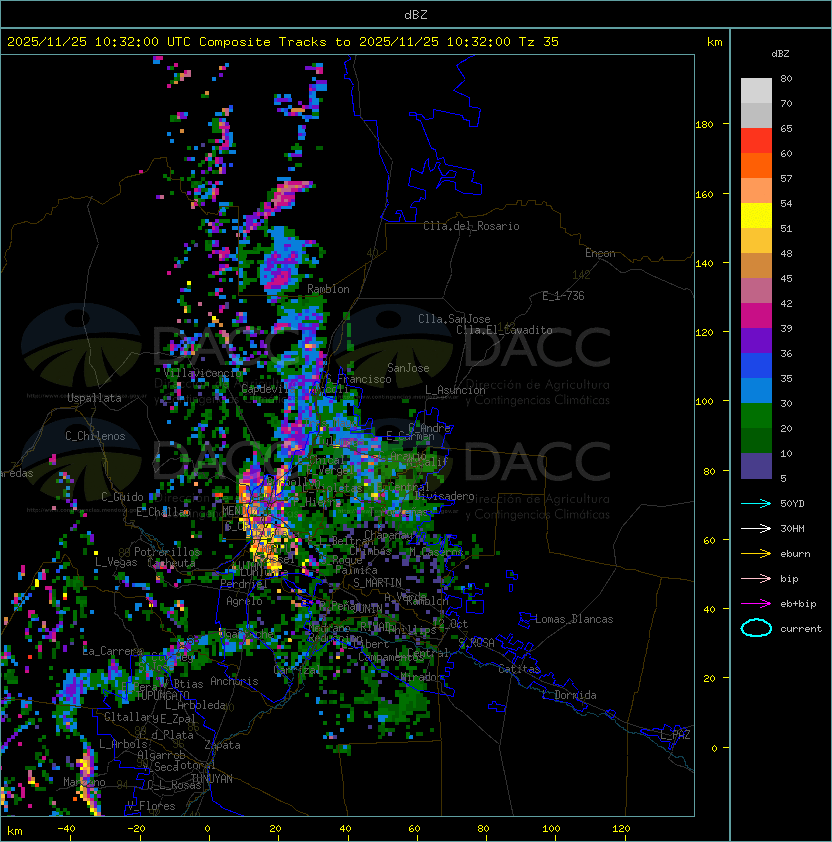Click the 'L_PAZ' label at the eastern edge
Viewport: 832px width, 842px height.
(x=675, y=735)
